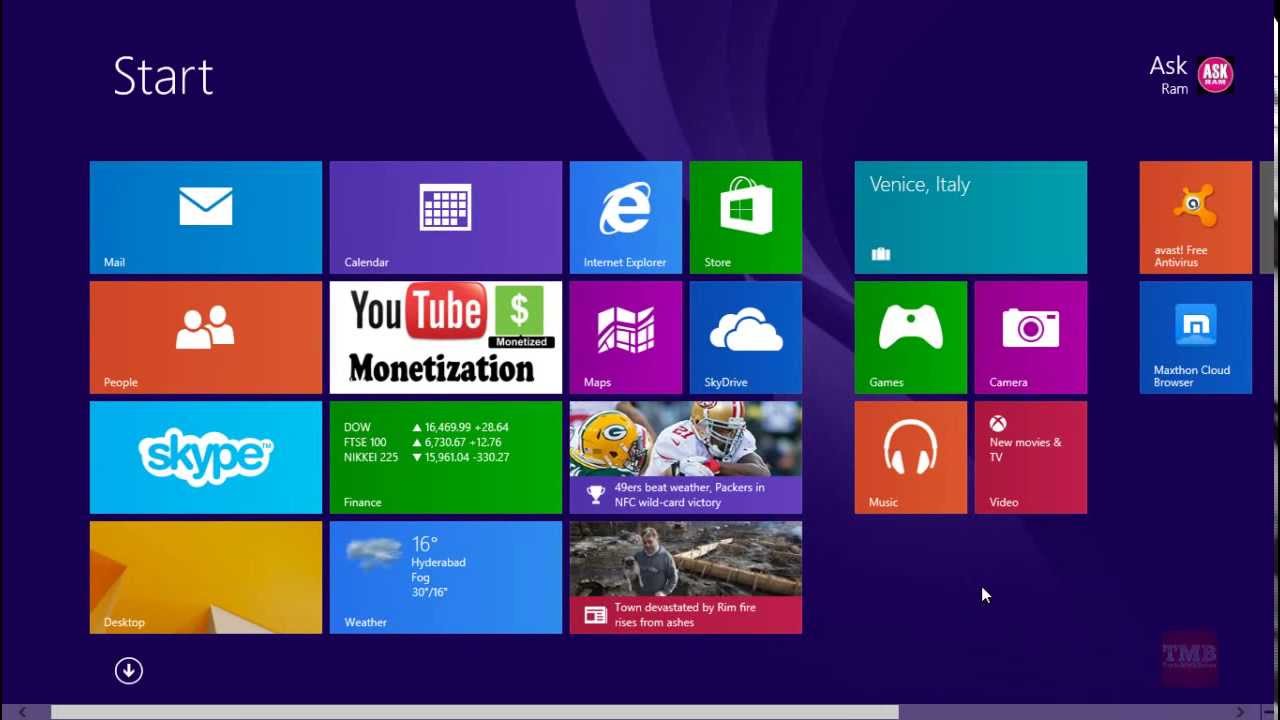Click the NIKKEI 225 index row
1280x720 pixels.
pyautogui.click(x=426, y=457)
